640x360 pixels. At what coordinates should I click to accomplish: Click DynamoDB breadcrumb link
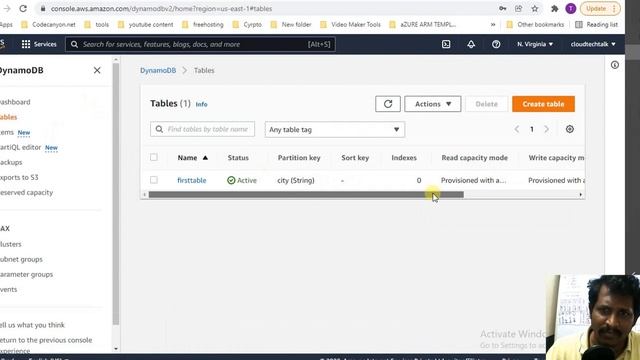pos(158,70)
